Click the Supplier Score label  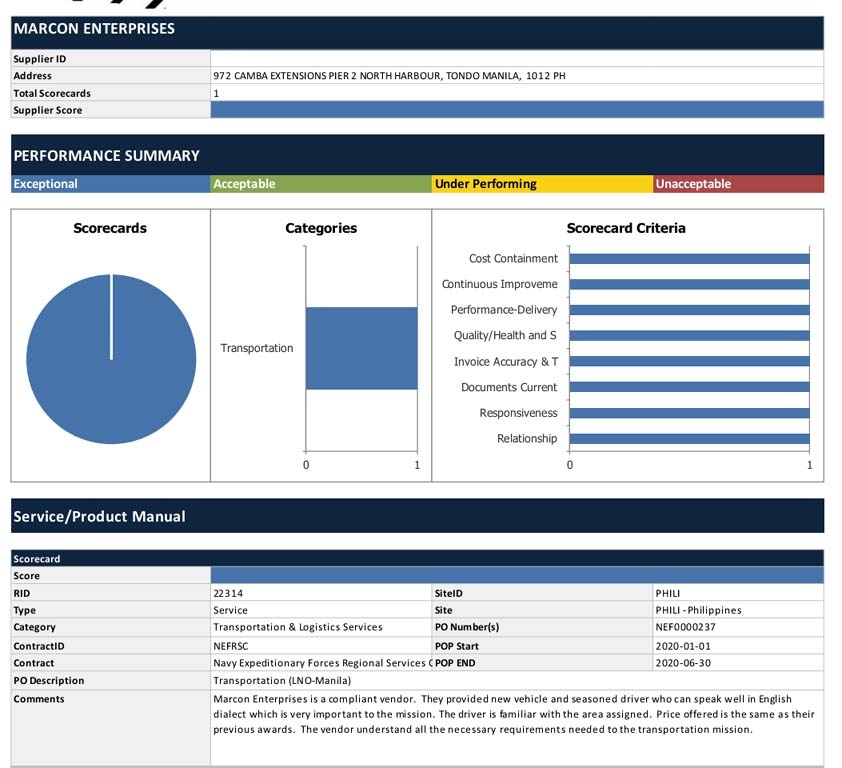48,110
